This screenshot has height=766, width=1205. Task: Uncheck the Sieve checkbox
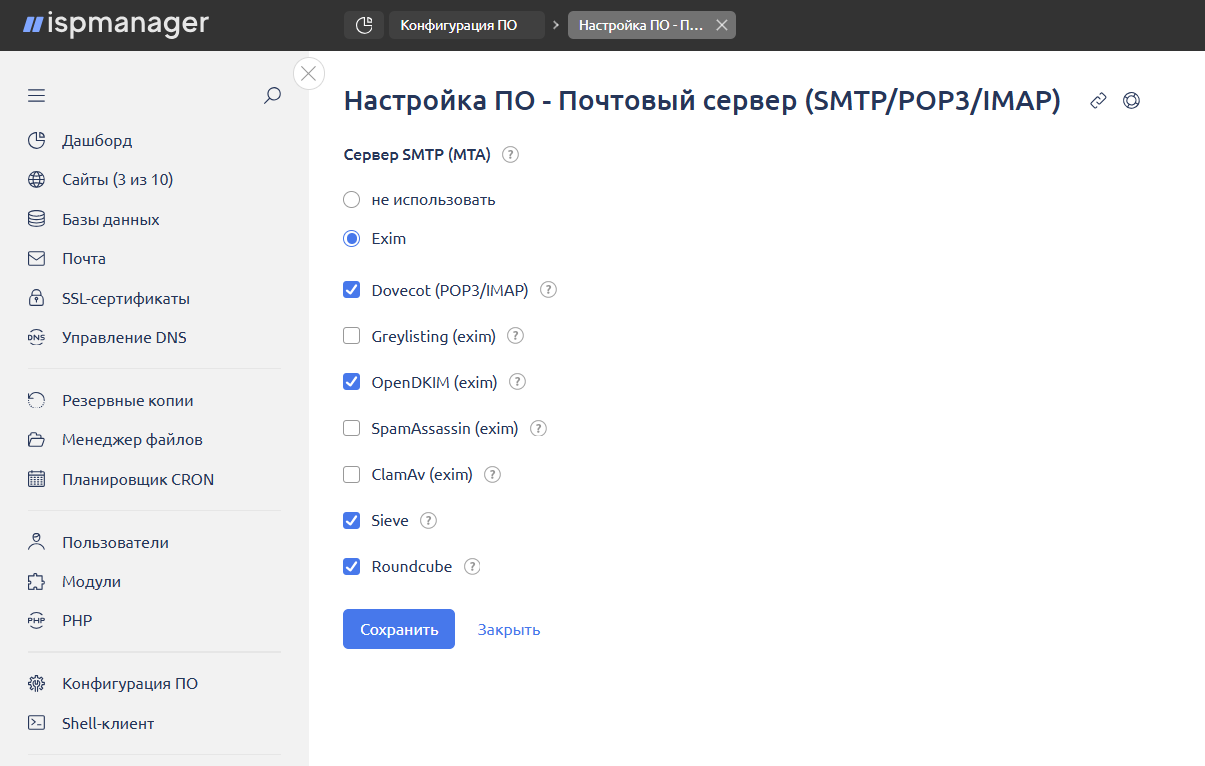[x=352, y=521]
